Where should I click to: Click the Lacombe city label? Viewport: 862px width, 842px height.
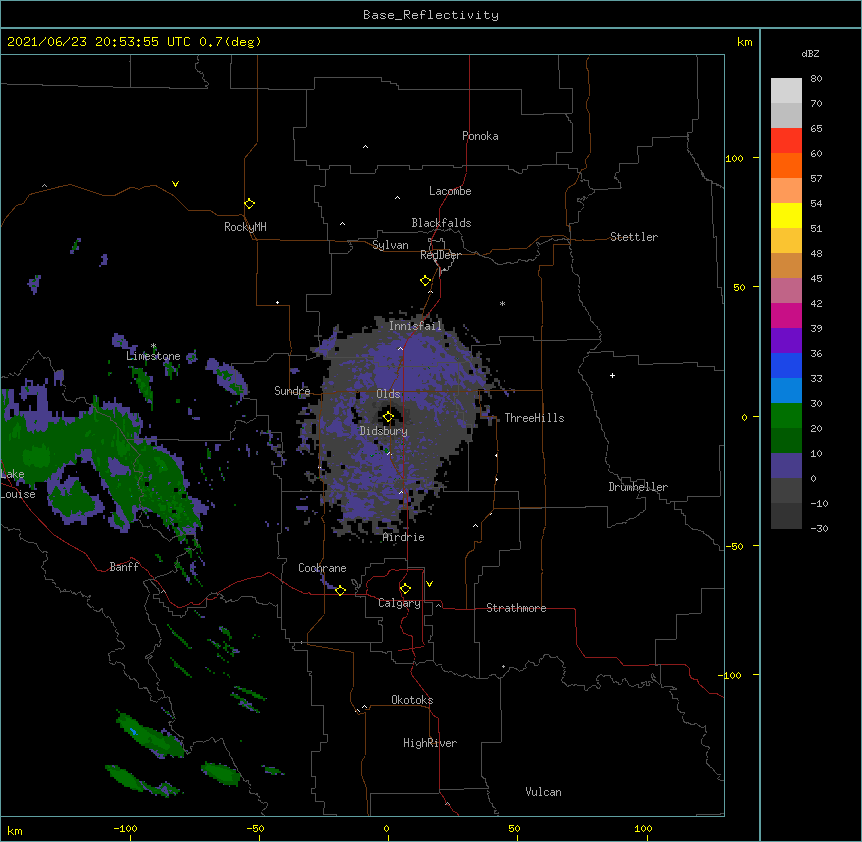point(450,191)
